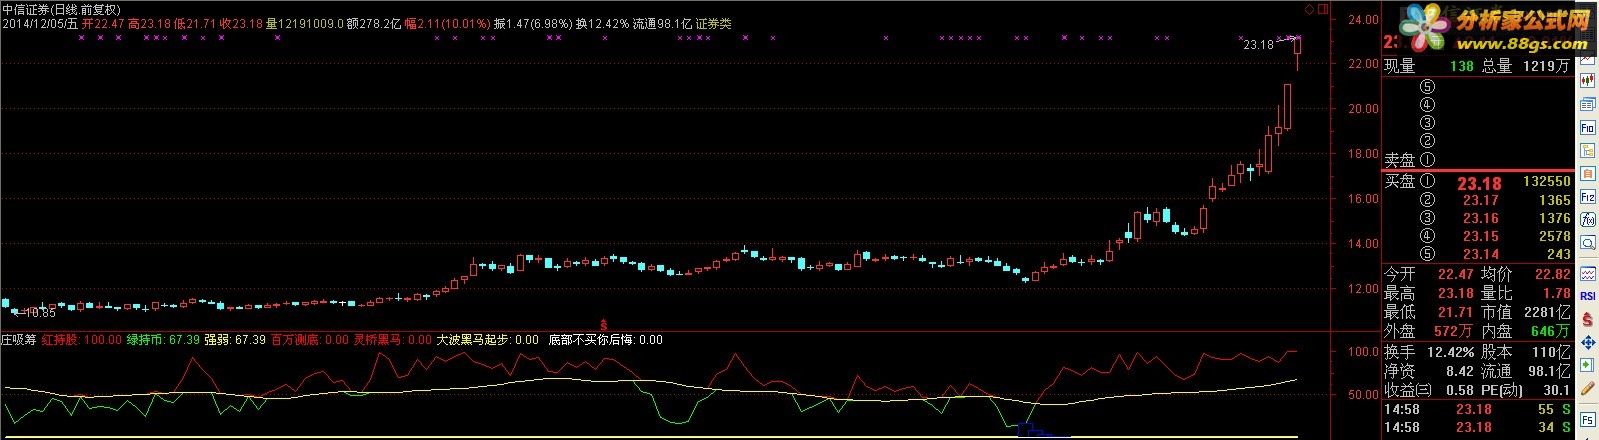The image size is (1599, 440).
Task: Click red $ marker on chart divider
Action: coord(604,323)
